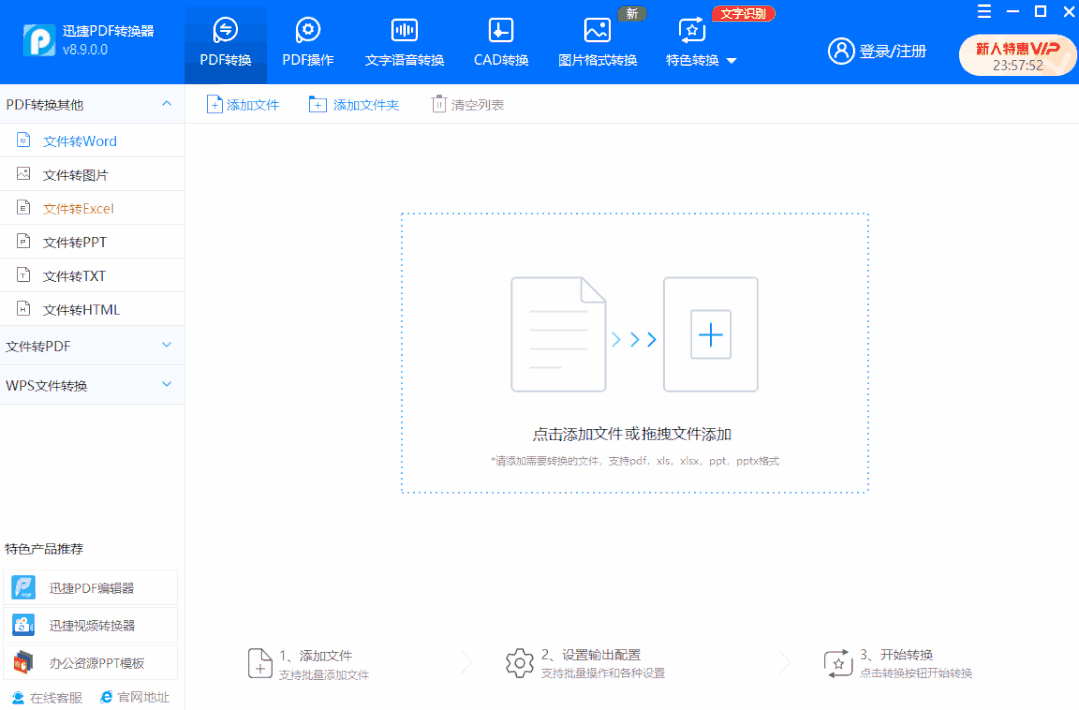
Task: Click the browser icon beside 官网地址
Action: click(106, 698)
